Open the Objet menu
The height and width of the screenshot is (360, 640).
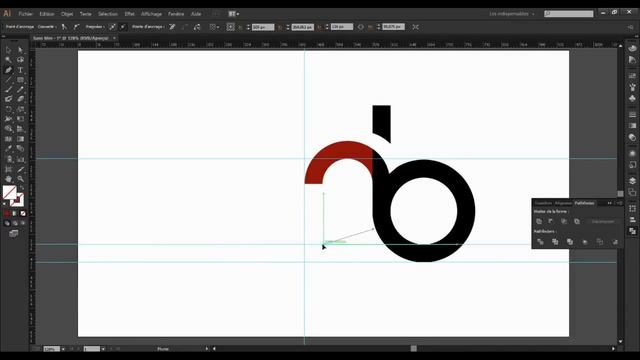point(67,14)
